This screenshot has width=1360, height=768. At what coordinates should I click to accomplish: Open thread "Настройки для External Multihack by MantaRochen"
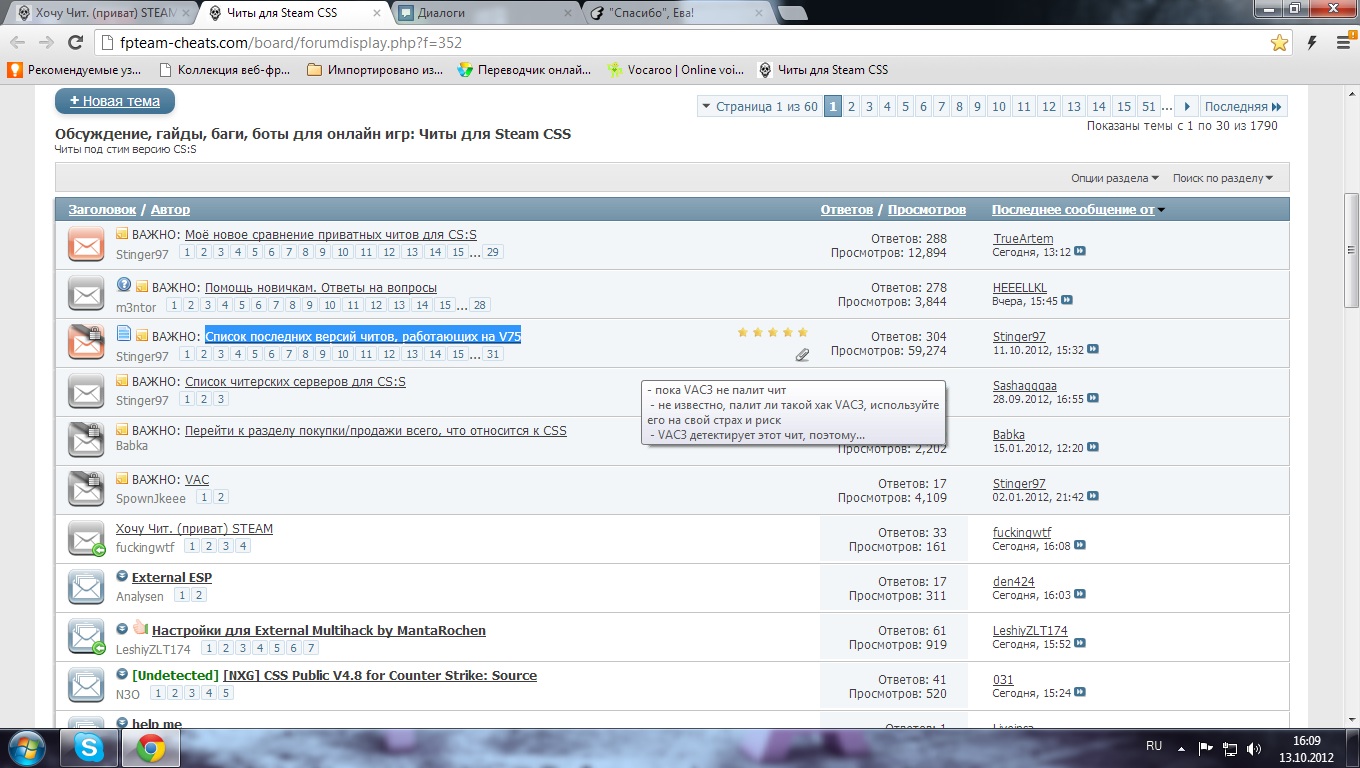click(319, 631)
